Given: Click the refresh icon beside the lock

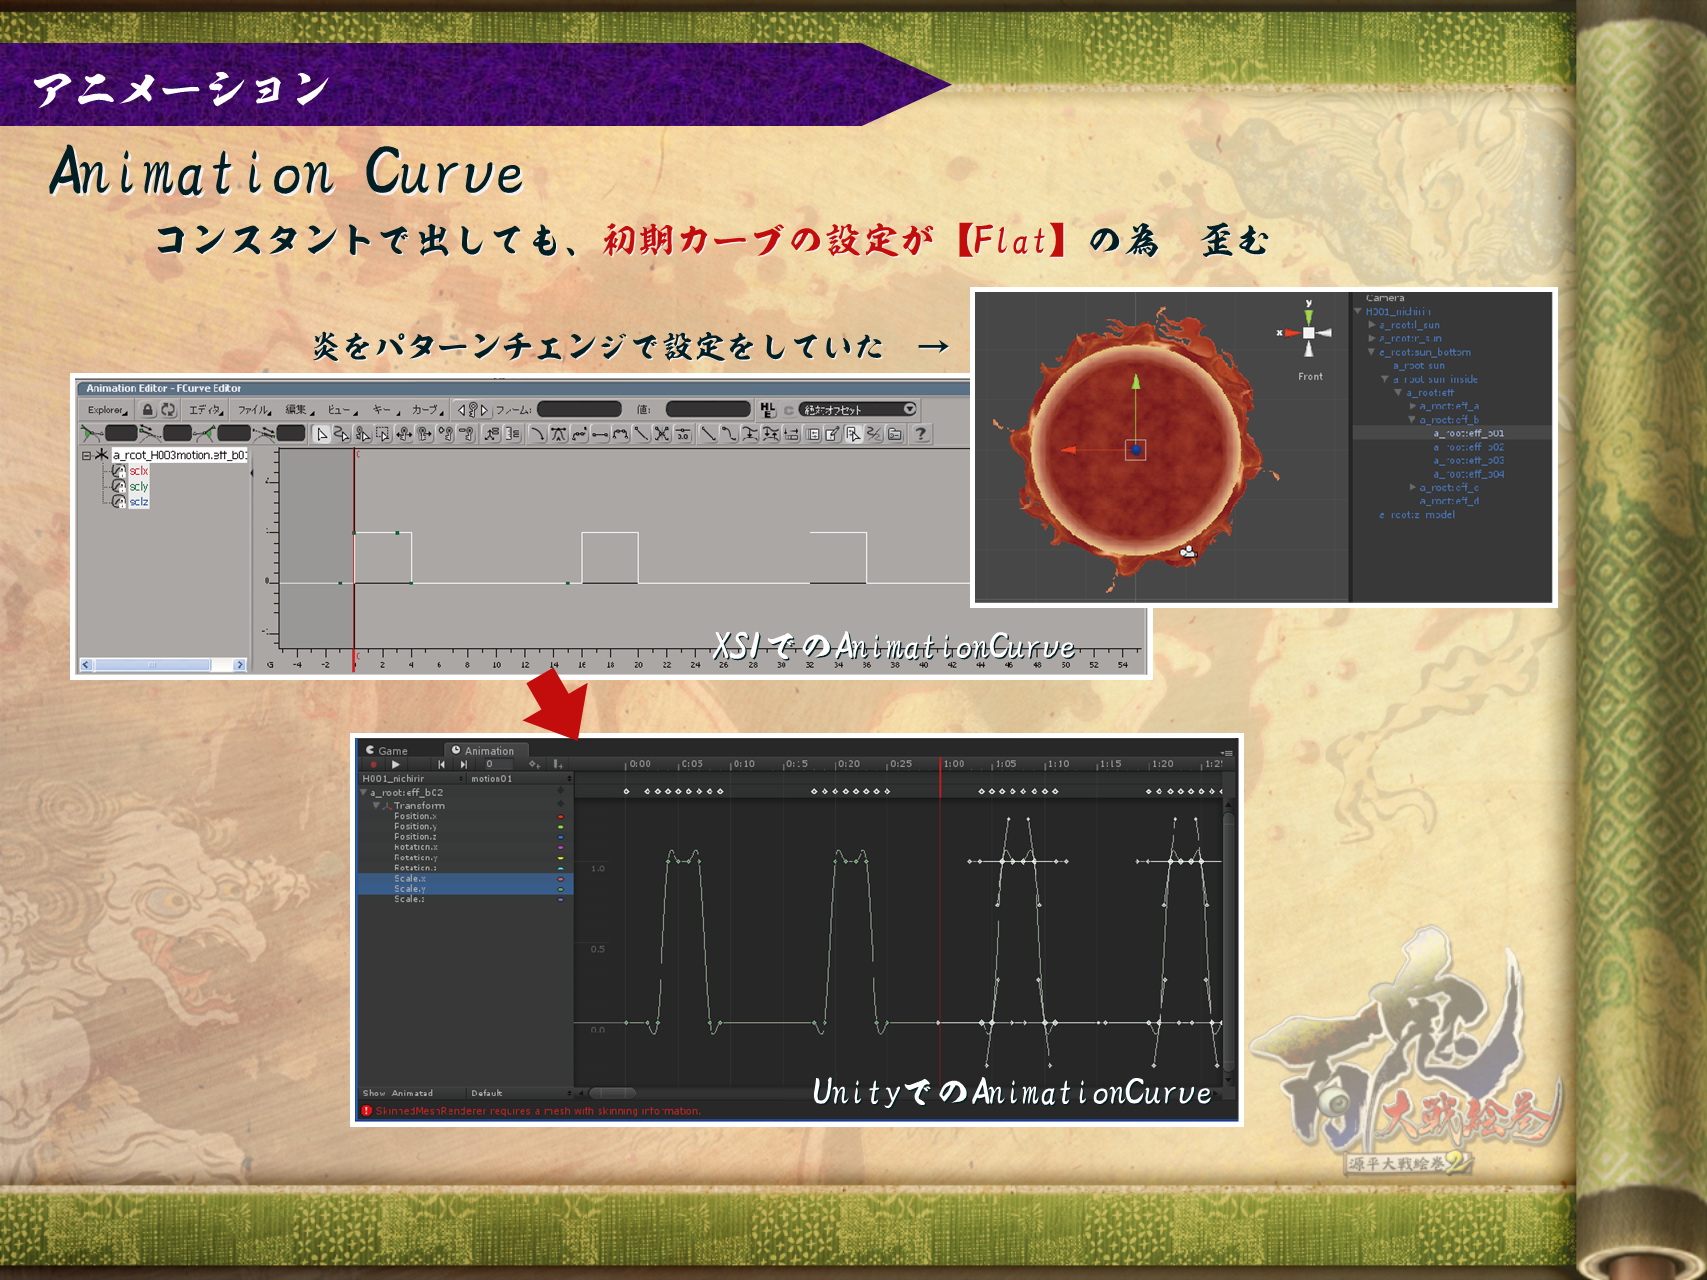Looking at the screenshot, I should 168,409.
